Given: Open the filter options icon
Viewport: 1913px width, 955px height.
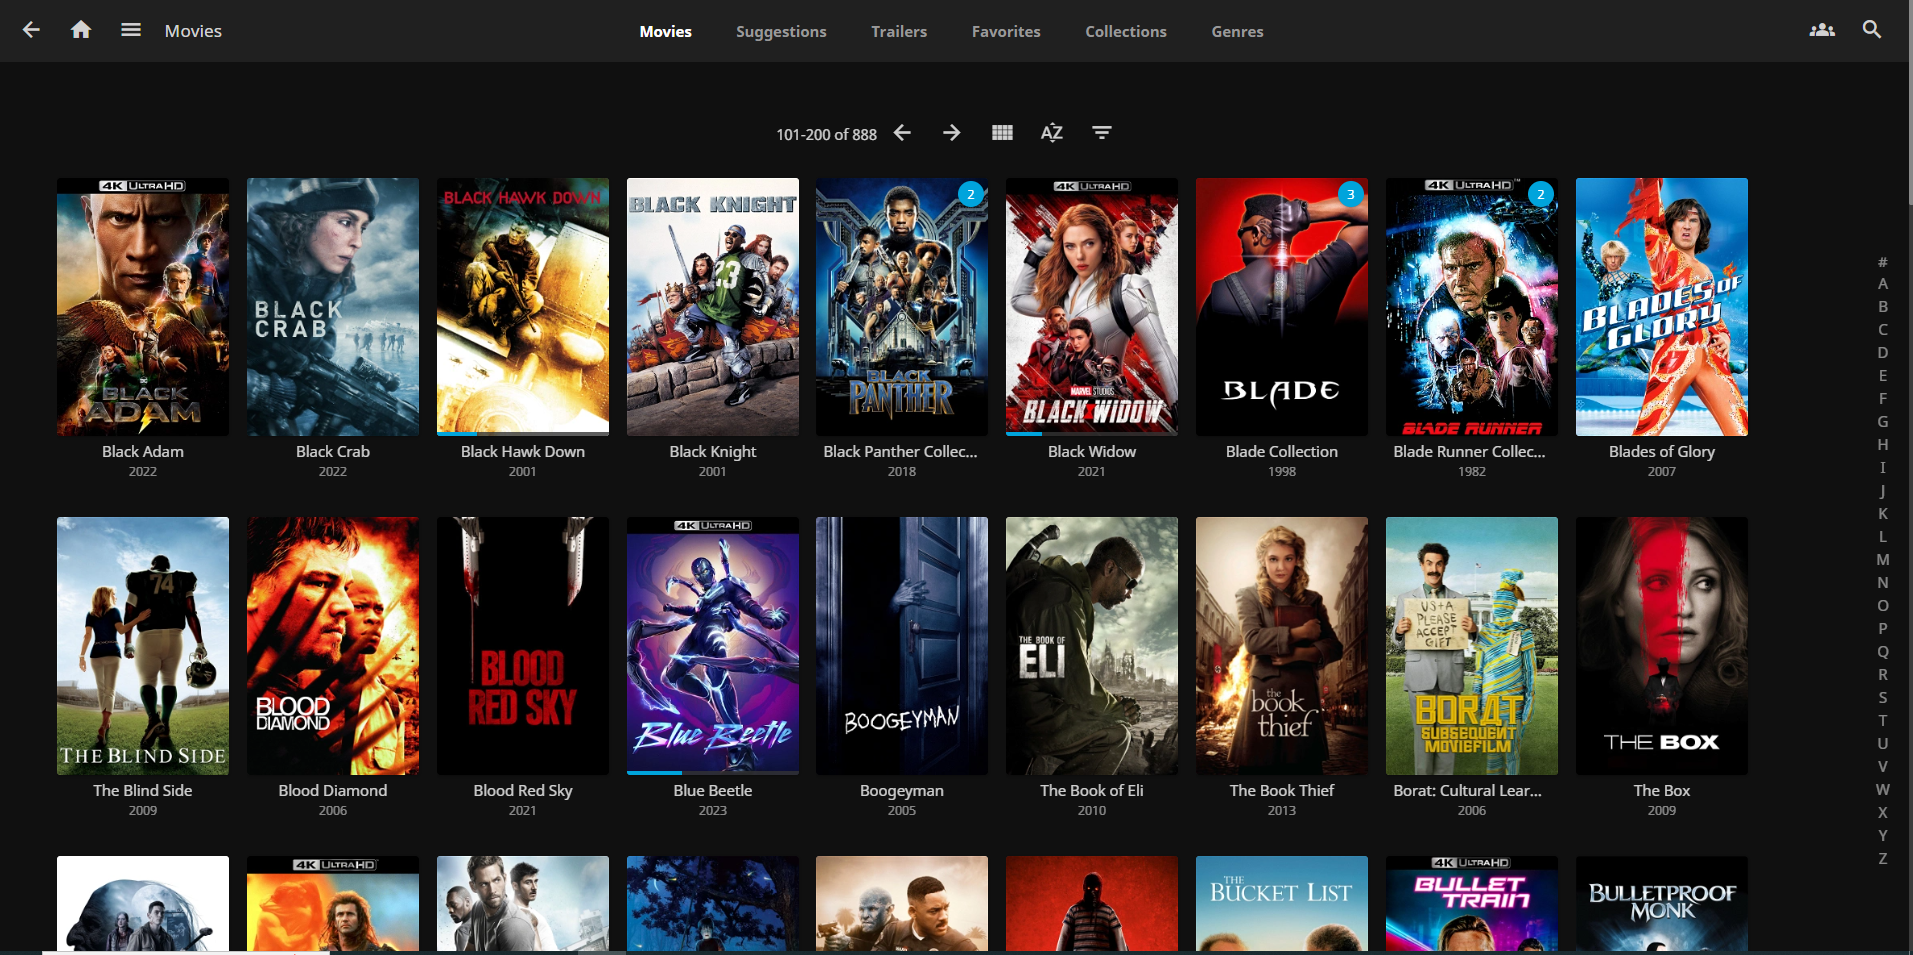Looking at the screenshot, I should tap(1101, 132).
